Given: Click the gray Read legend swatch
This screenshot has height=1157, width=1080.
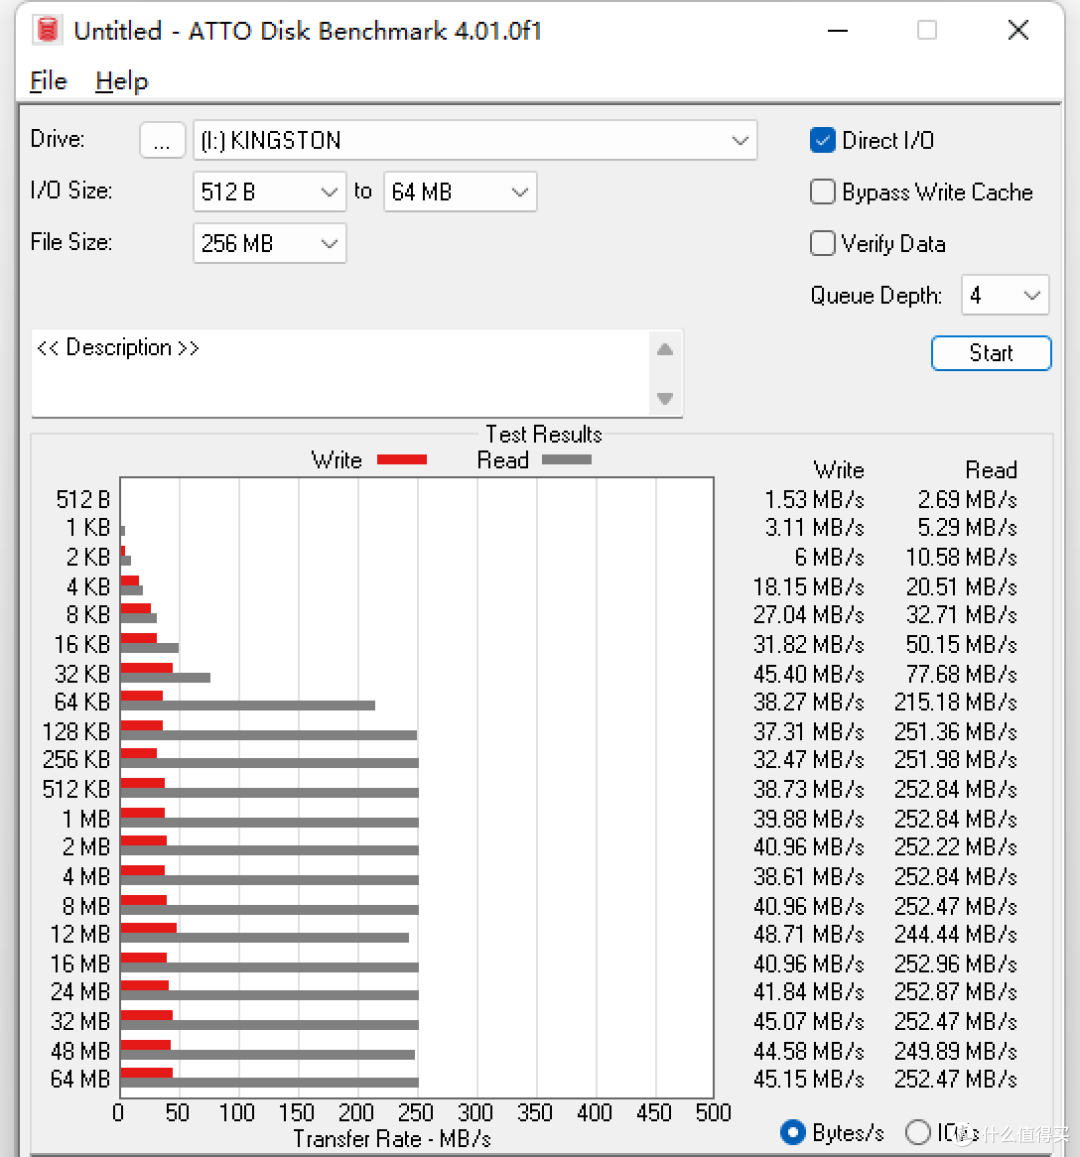Looking at the screenshot, I should coord(566,460).
